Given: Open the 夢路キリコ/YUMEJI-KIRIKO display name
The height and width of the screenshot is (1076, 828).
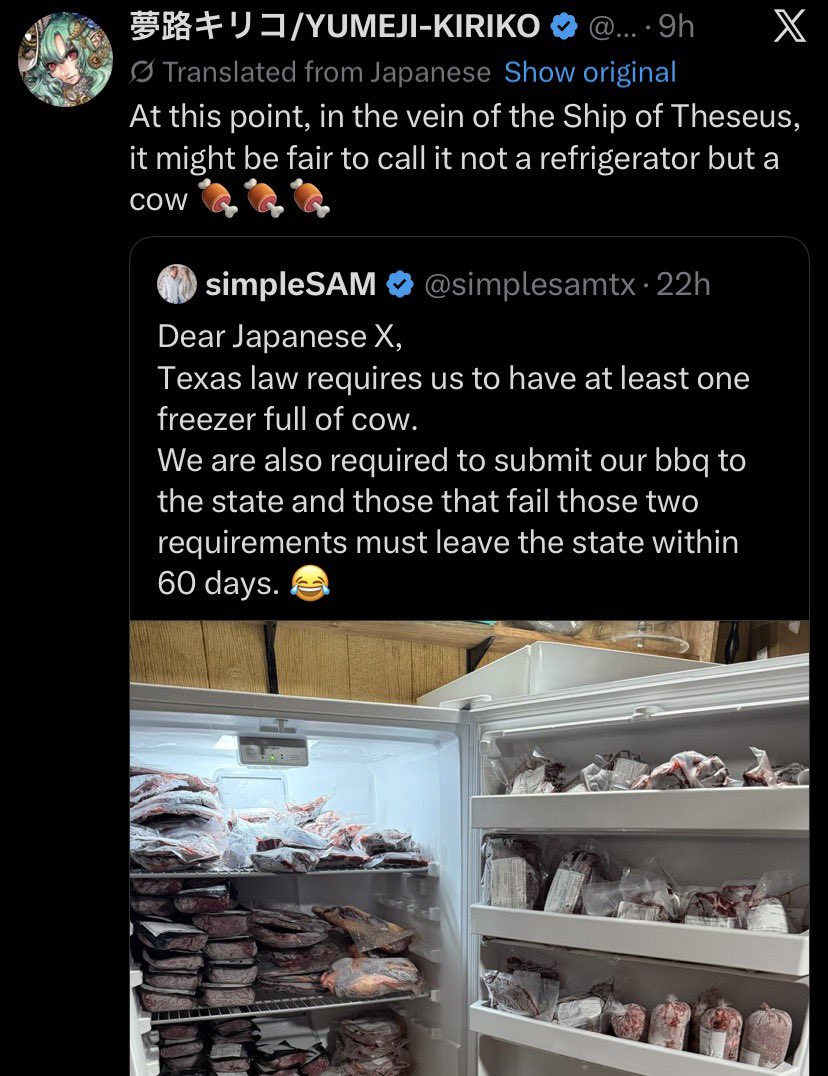Looking at the screenshot, I should [x=335, y=27].
